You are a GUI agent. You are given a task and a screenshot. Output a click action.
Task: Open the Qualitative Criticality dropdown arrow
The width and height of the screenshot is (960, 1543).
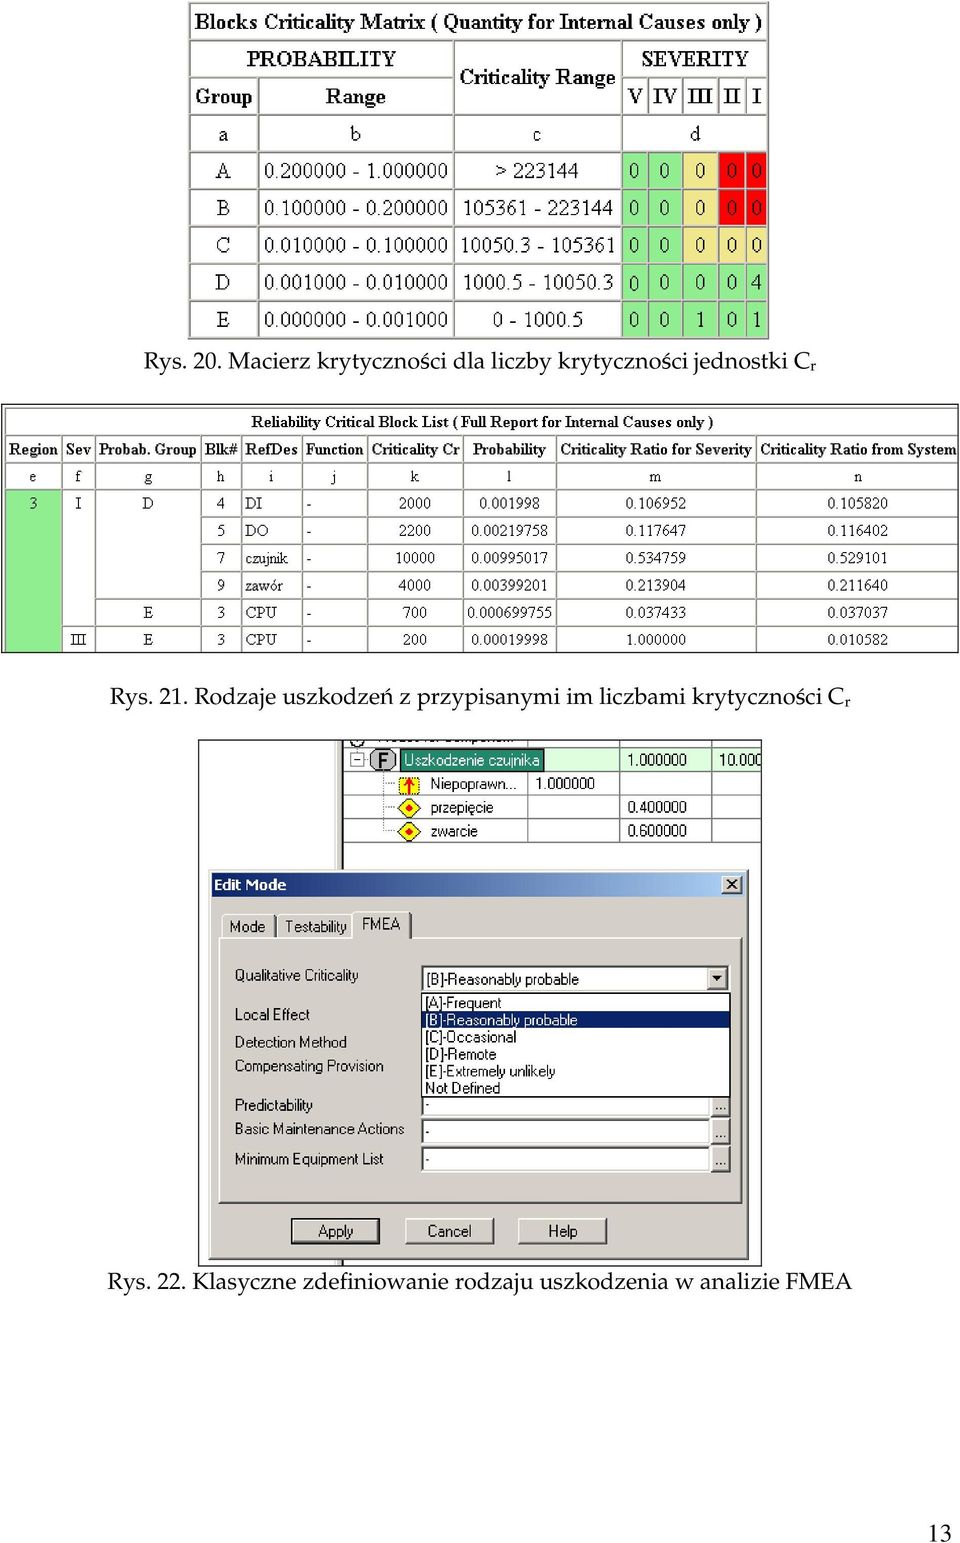click(717, 979)
